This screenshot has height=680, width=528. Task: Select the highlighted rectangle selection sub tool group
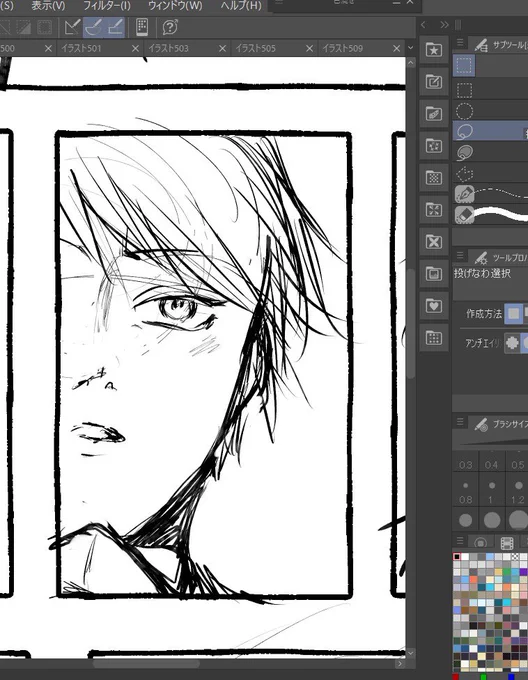click(x=464, y=66)
